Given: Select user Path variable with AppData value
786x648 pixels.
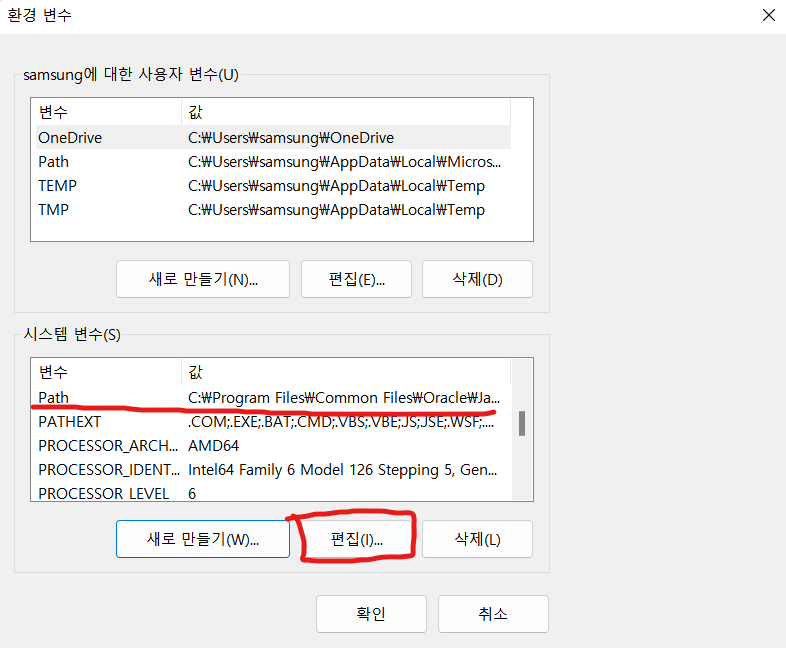Looking at the screenshot, I should pos(273,161).
